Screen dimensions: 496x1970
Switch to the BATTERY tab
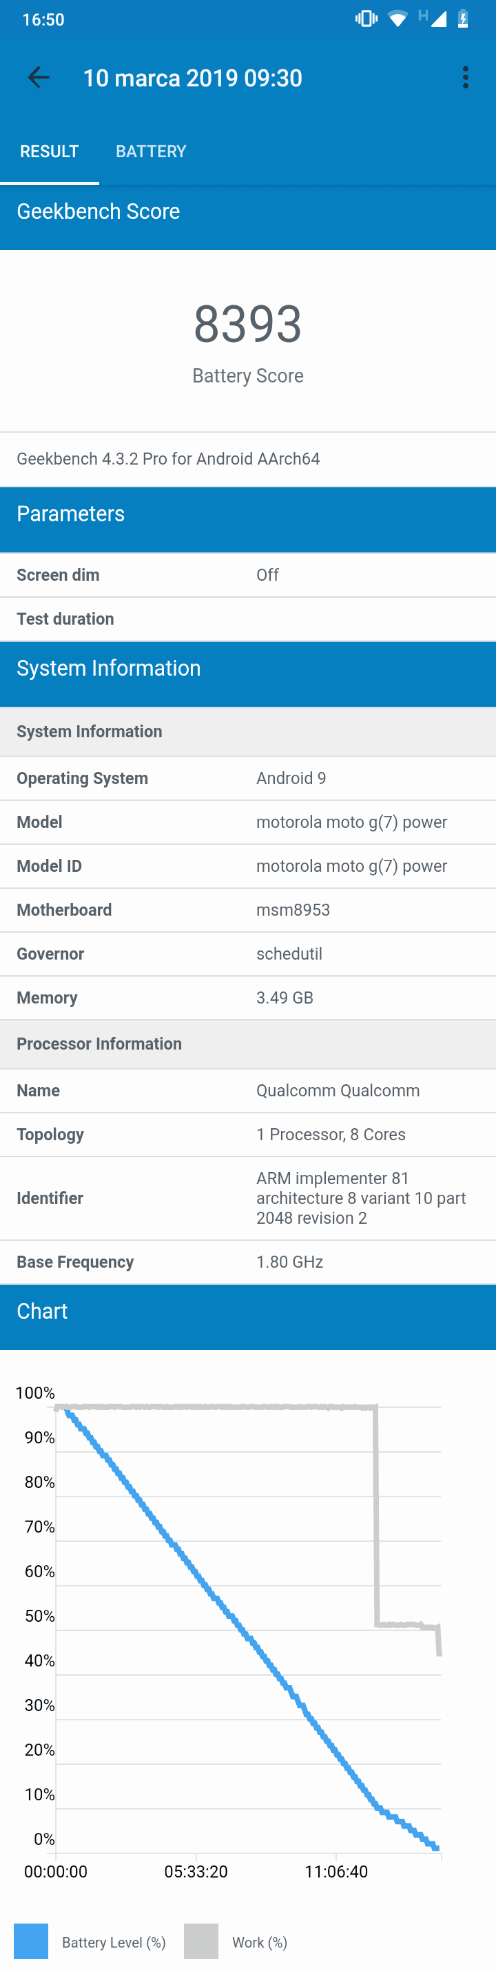coord(151,152)
